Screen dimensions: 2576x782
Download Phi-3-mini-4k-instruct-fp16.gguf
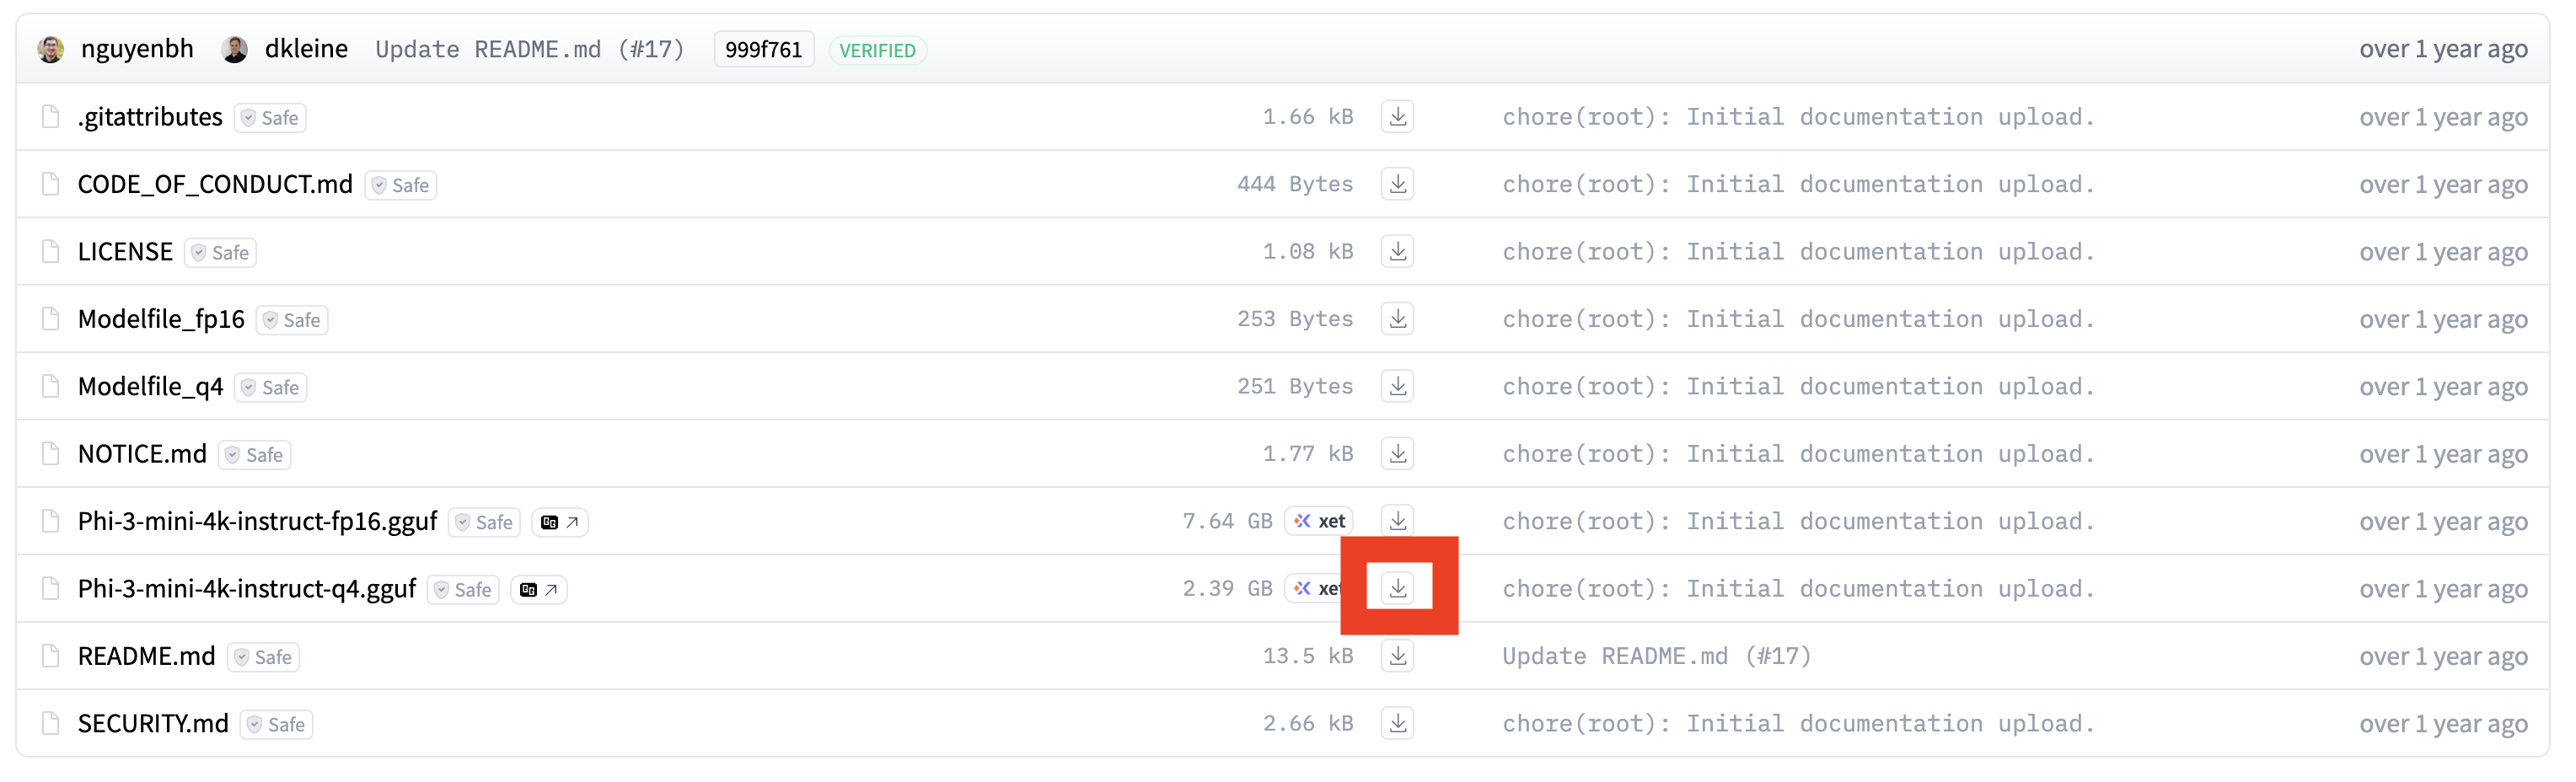pos(1397,521)
